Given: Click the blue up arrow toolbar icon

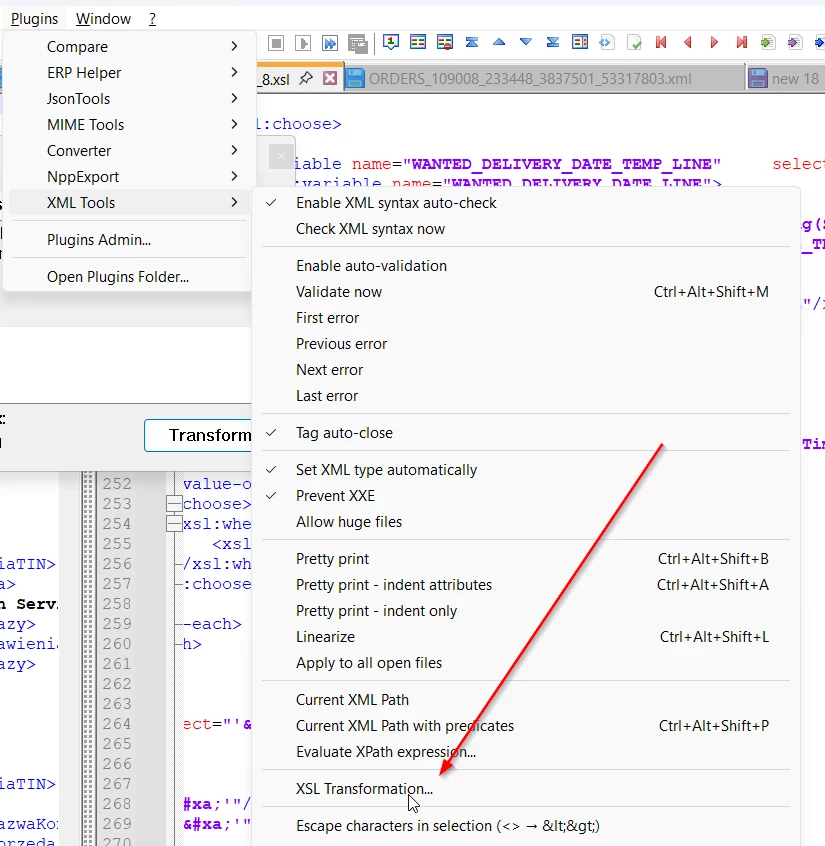Looking at the screenshot, I should click(x=499, y=42).
